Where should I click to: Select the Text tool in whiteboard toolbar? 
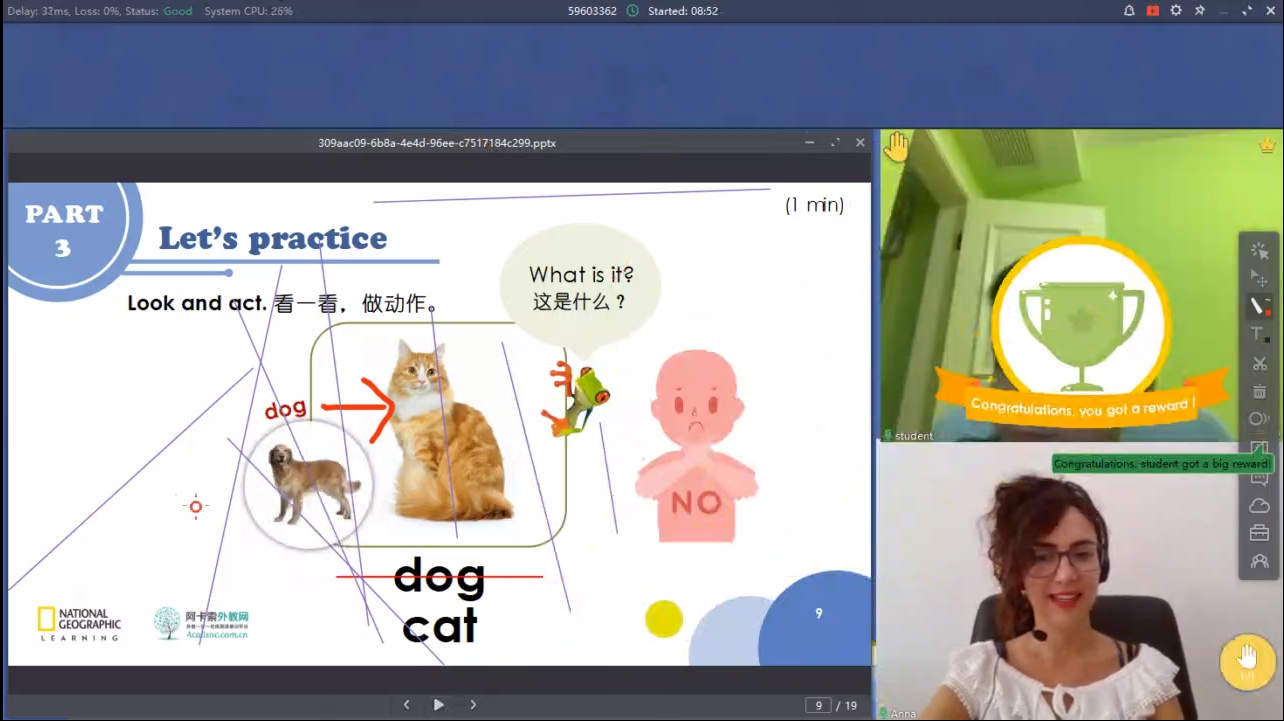pyautogui.click(x=1259, y=335)
